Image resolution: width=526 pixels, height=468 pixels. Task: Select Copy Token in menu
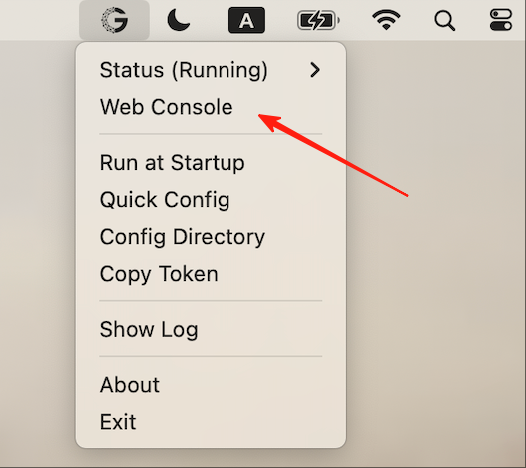click(211, 274)
